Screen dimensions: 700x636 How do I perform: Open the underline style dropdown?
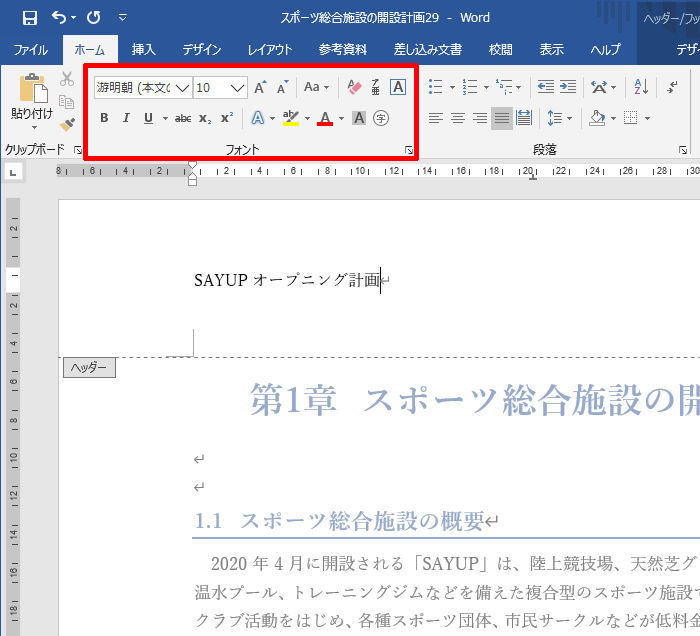pyautogui.click(x=165, y=118)
